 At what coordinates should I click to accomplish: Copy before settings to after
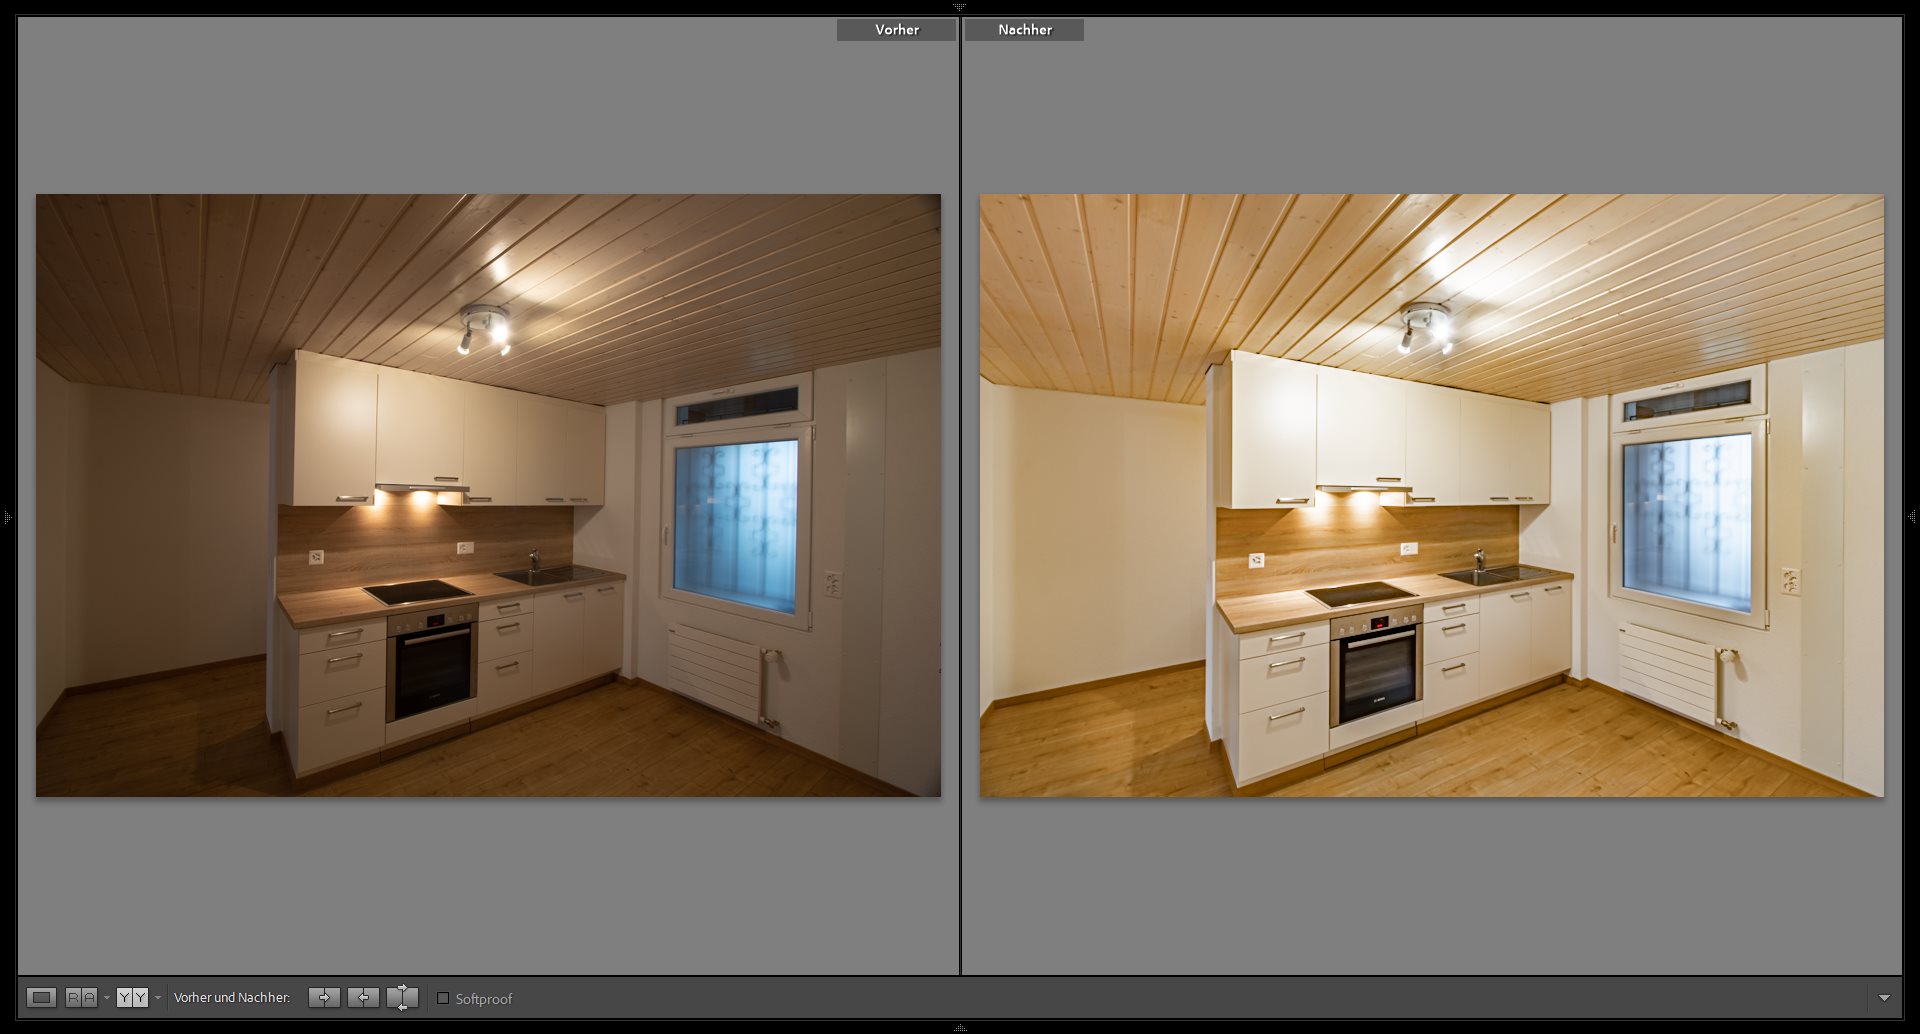tap(324, 997)
